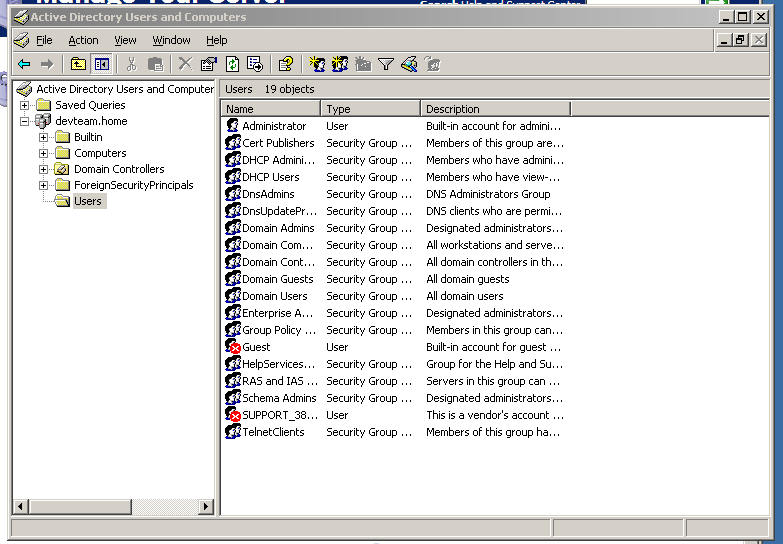
Task: Expand the Builtin container
Action: 44,137
